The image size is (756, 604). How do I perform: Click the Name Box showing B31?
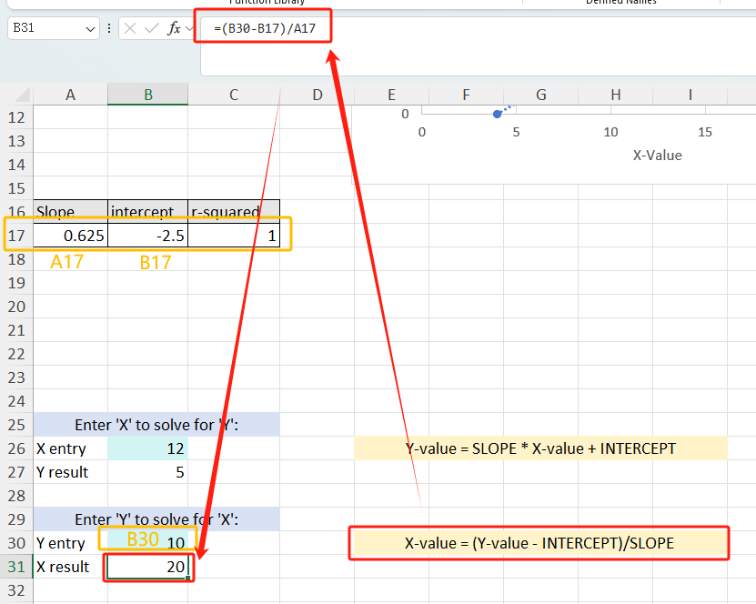[53, 28]
